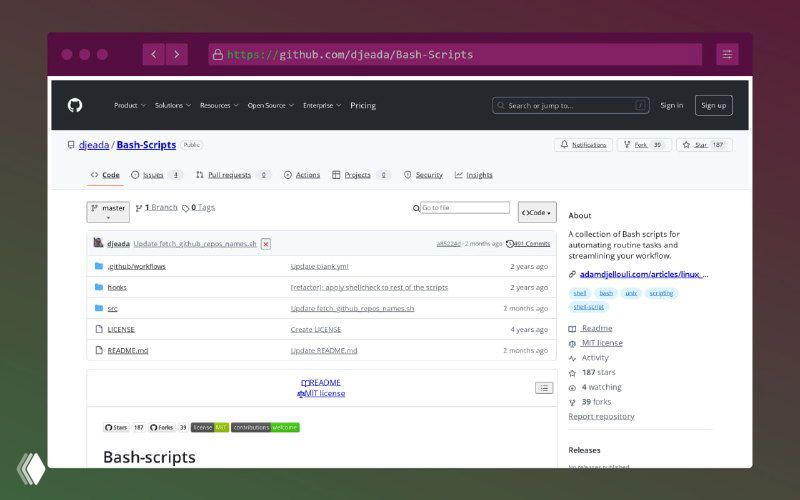Open the Bash-Scripts repository title link
The width and height of the screenshot is (800, 500).
(x=146, y=145)
